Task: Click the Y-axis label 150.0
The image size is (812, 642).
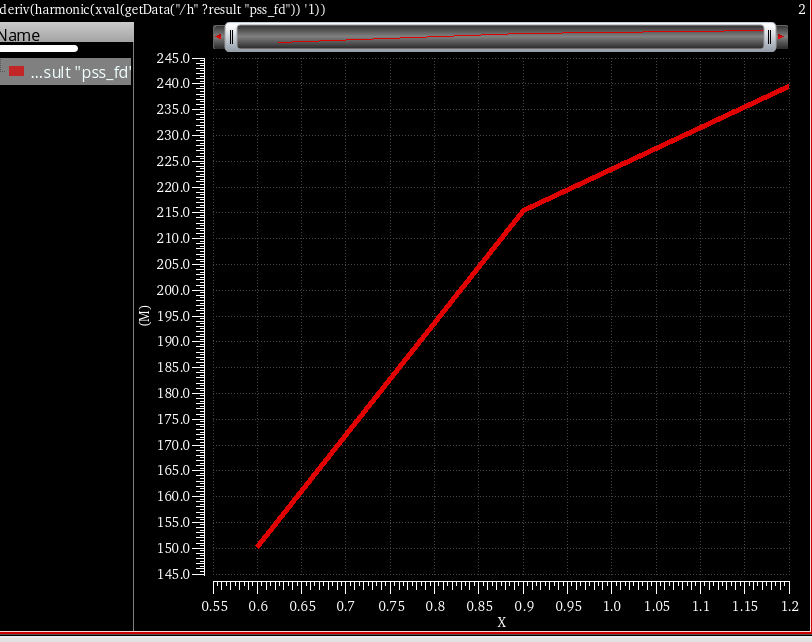Action: tap(173, 548)
